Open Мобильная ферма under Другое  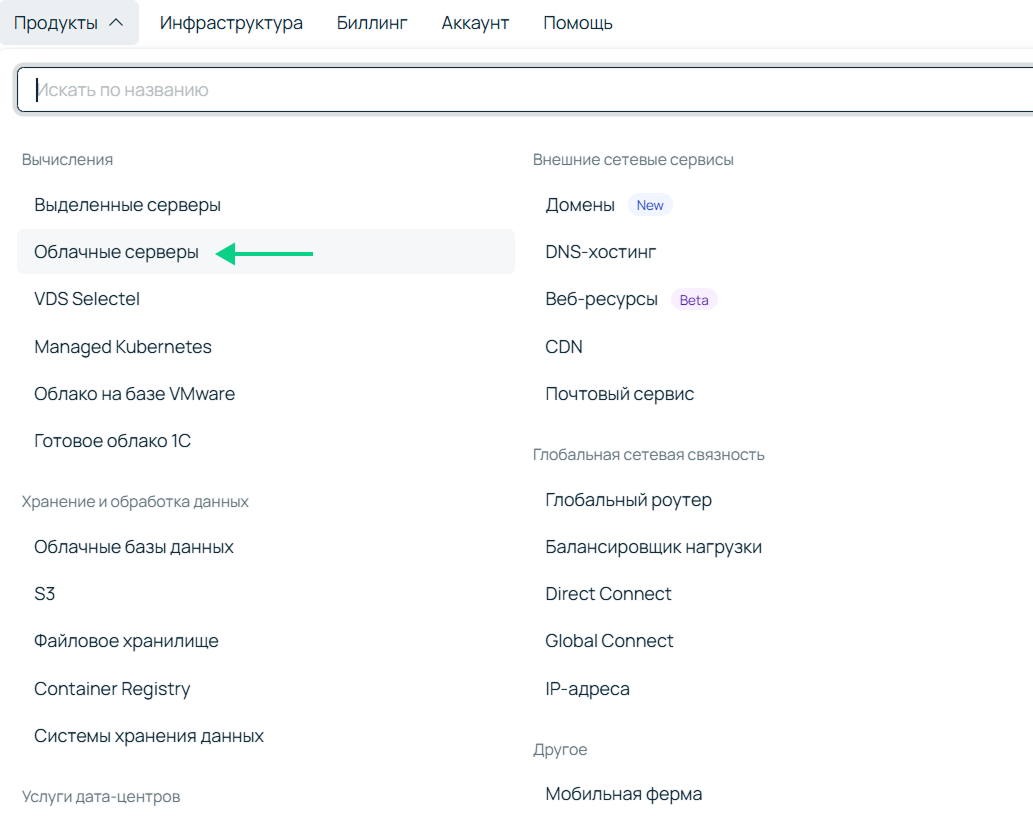(623, 793)
